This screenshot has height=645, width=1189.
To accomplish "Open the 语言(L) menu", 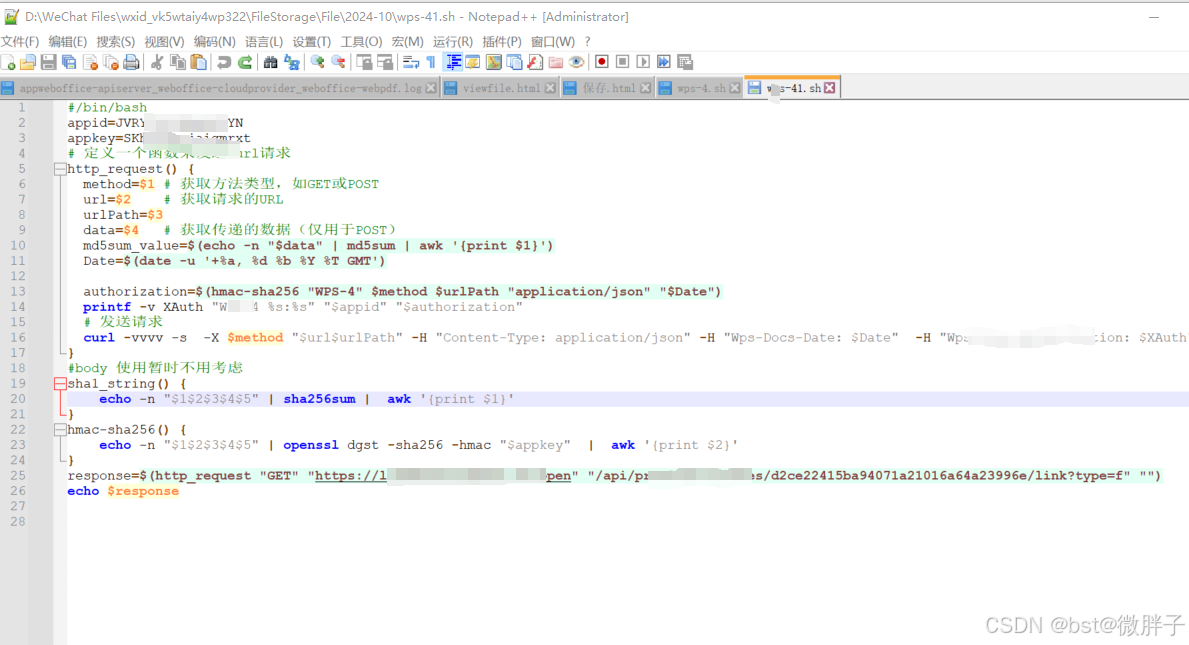I will [264, 42].
